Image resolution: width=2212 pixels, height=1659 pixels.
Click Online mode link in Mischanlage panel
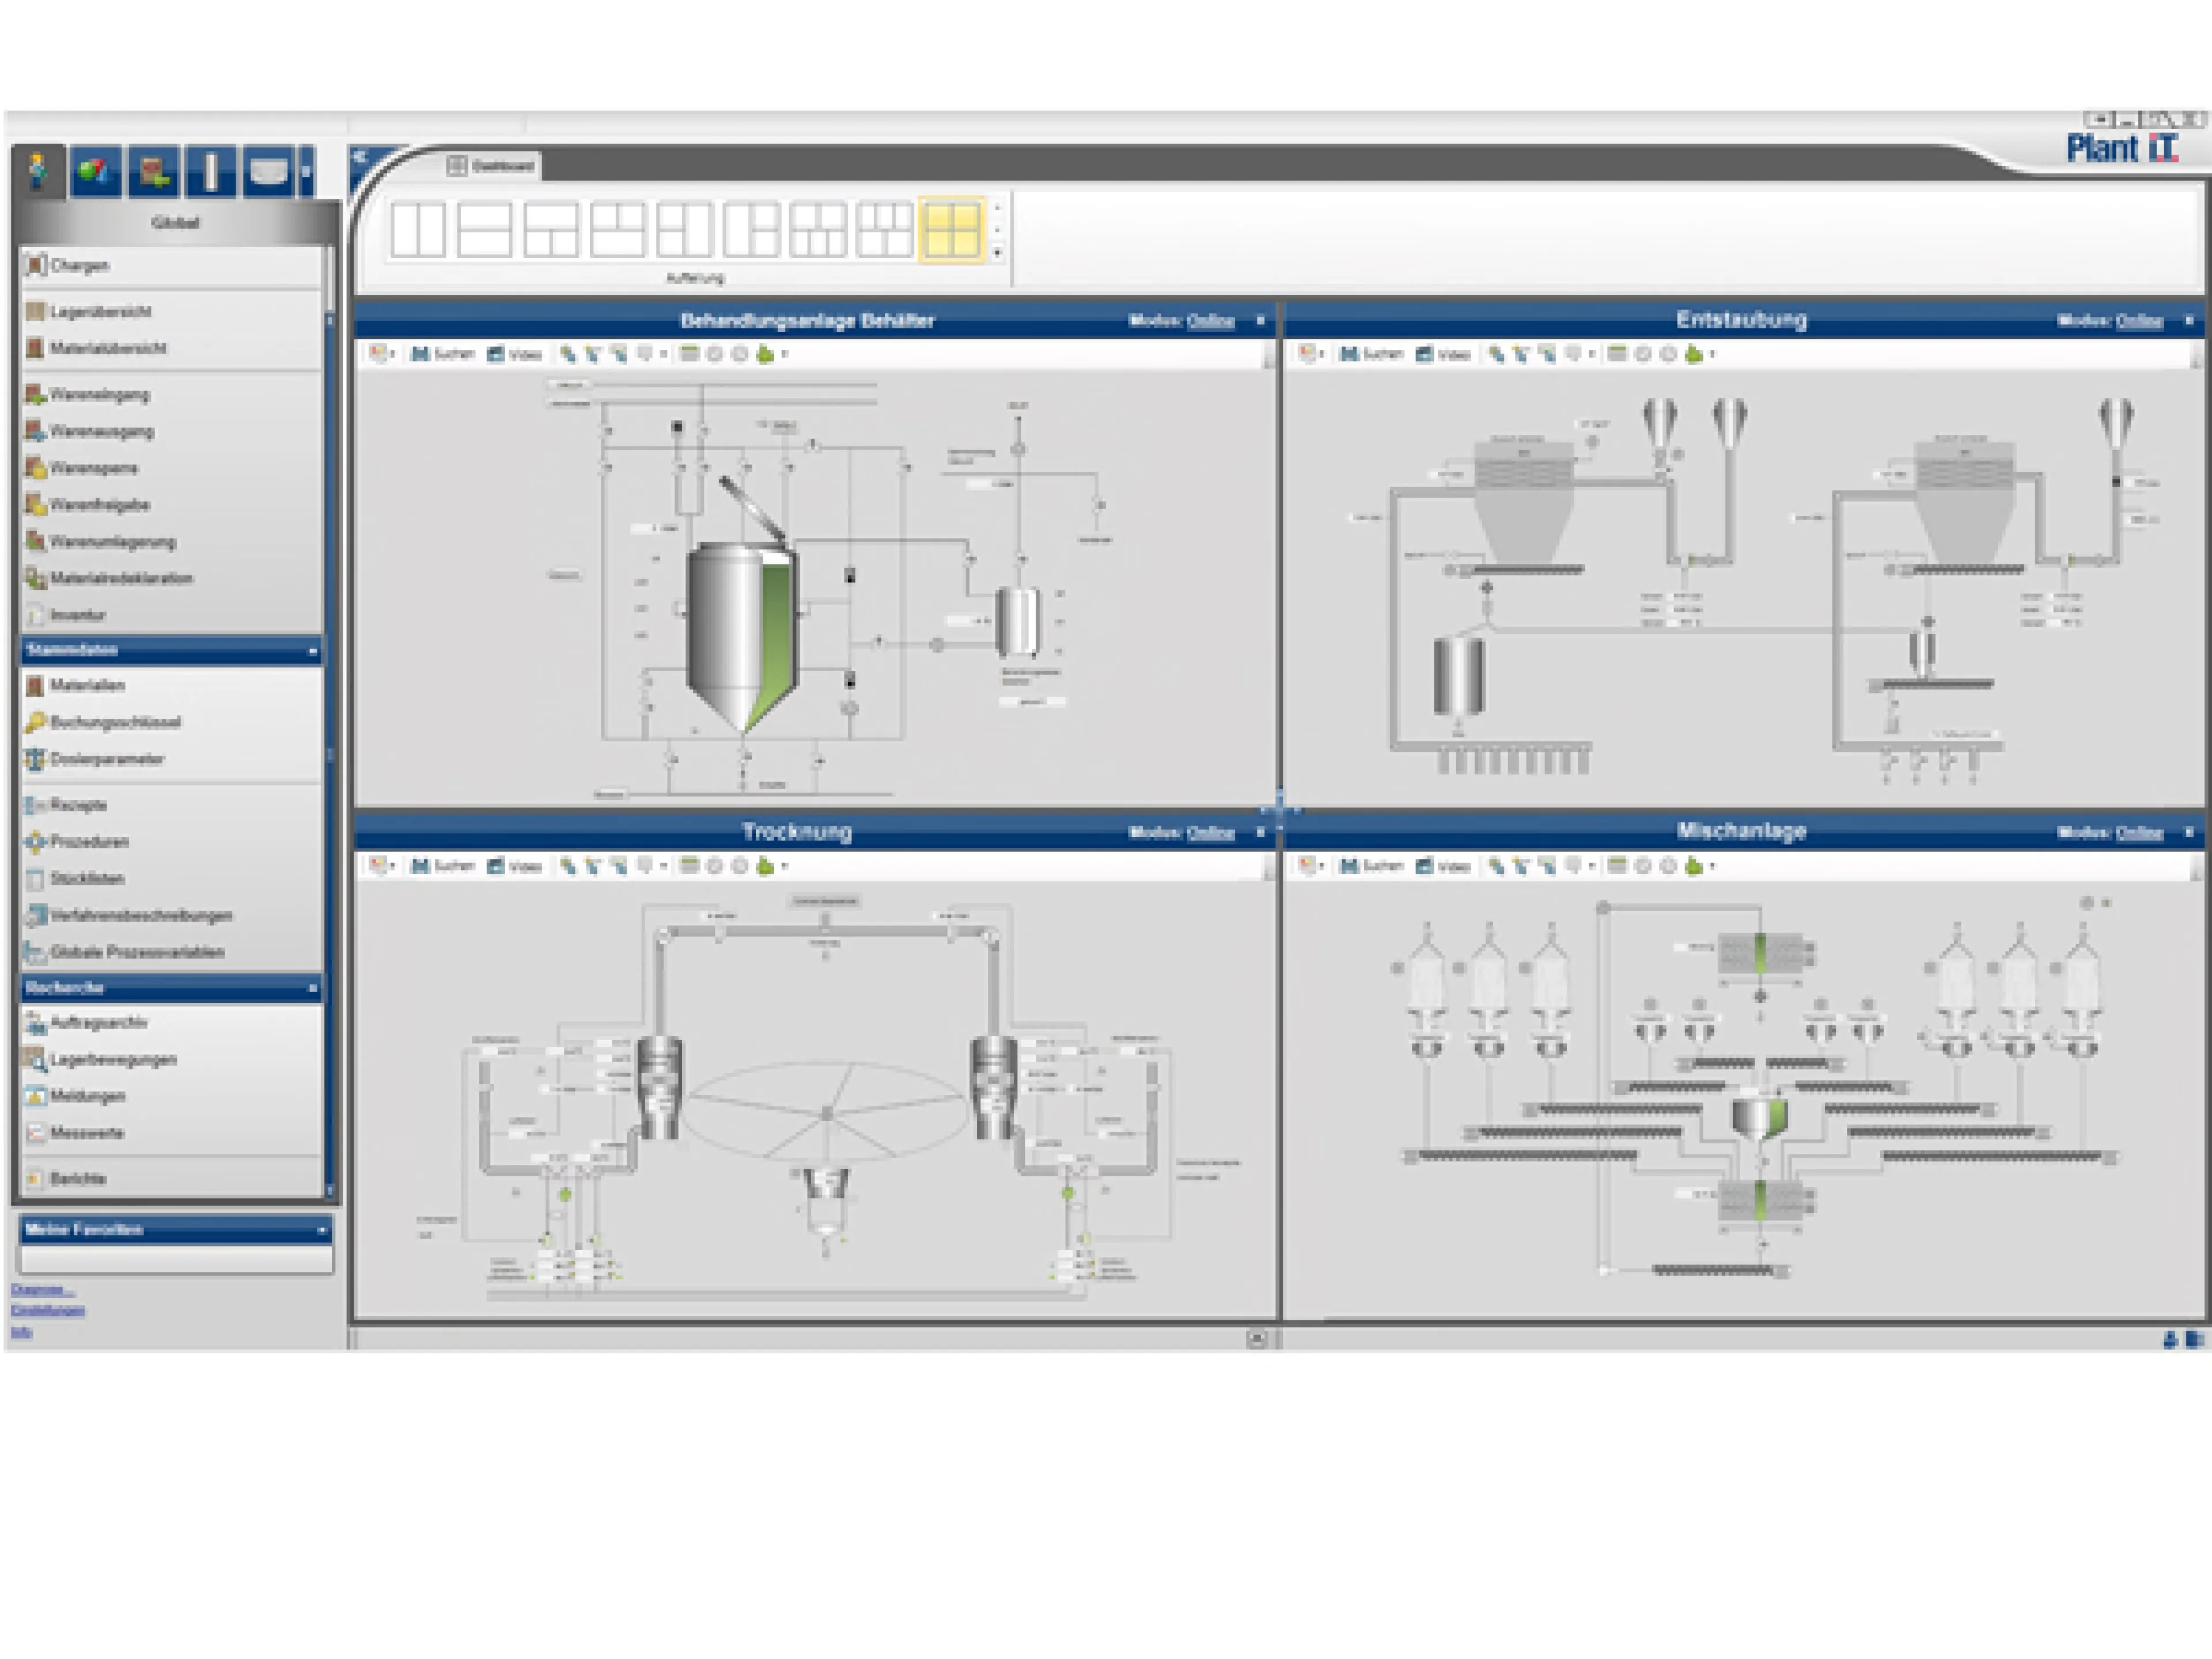(2139, 833)
